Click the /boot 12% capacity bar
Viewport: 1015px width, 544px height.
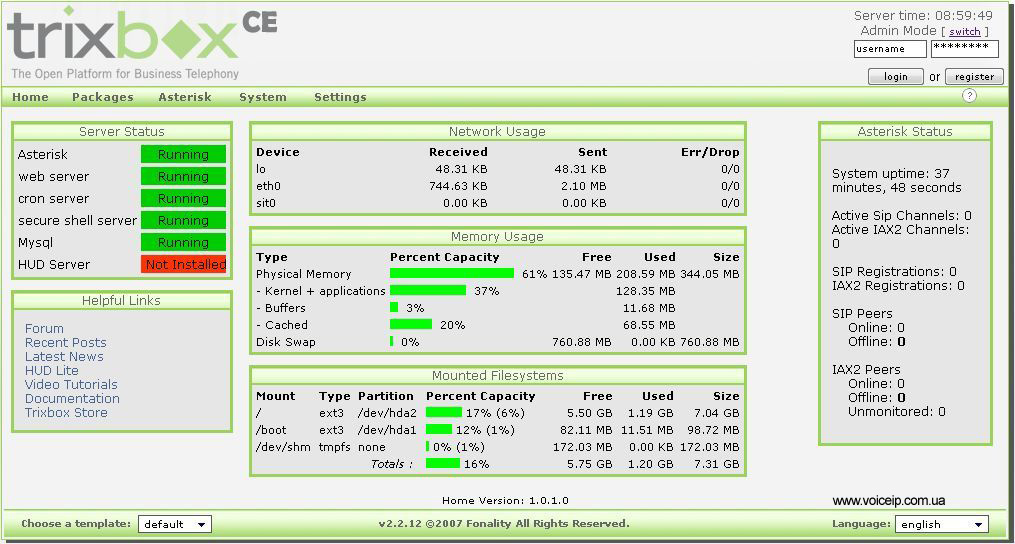click(x=439, y=429)
